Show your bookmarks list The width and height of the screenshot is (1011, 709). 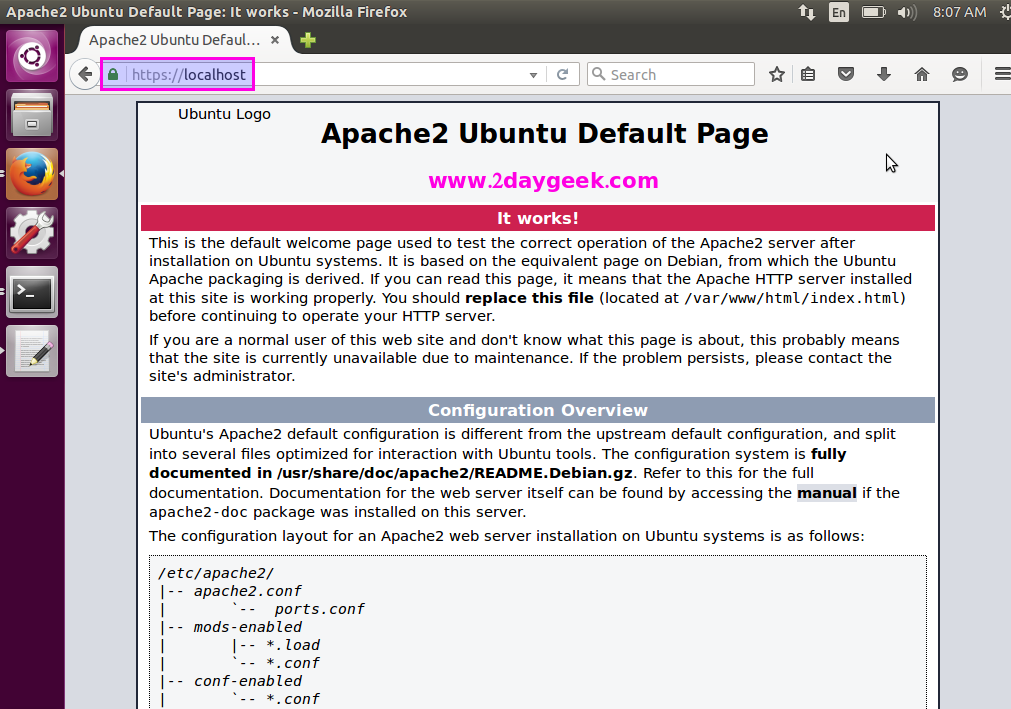coord(809,75)
